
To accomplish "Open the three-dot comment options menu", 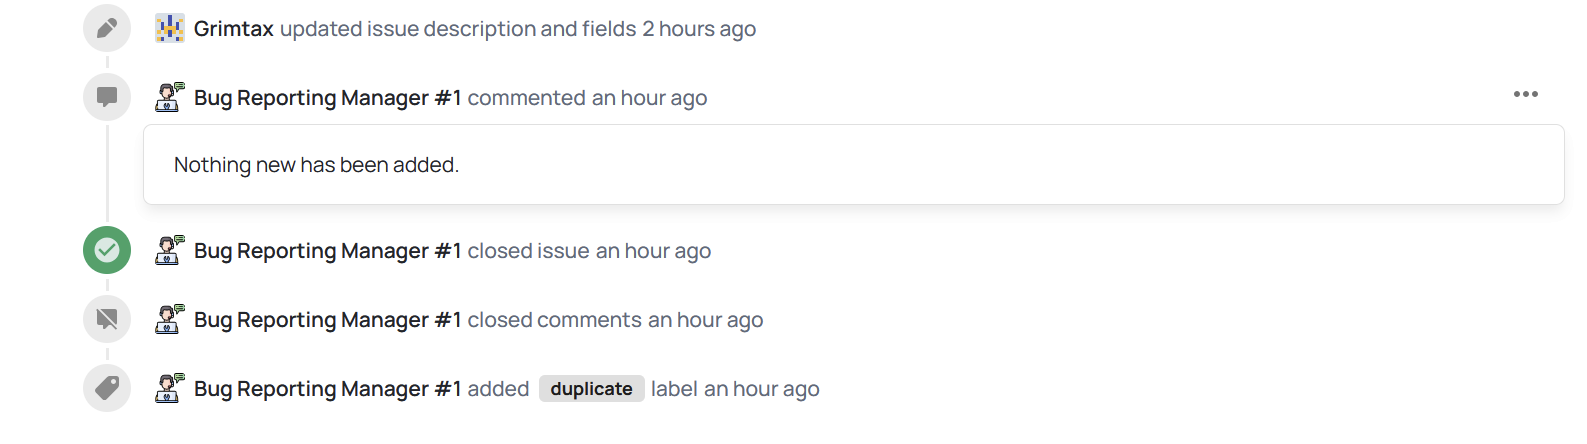I will 1525,94.
